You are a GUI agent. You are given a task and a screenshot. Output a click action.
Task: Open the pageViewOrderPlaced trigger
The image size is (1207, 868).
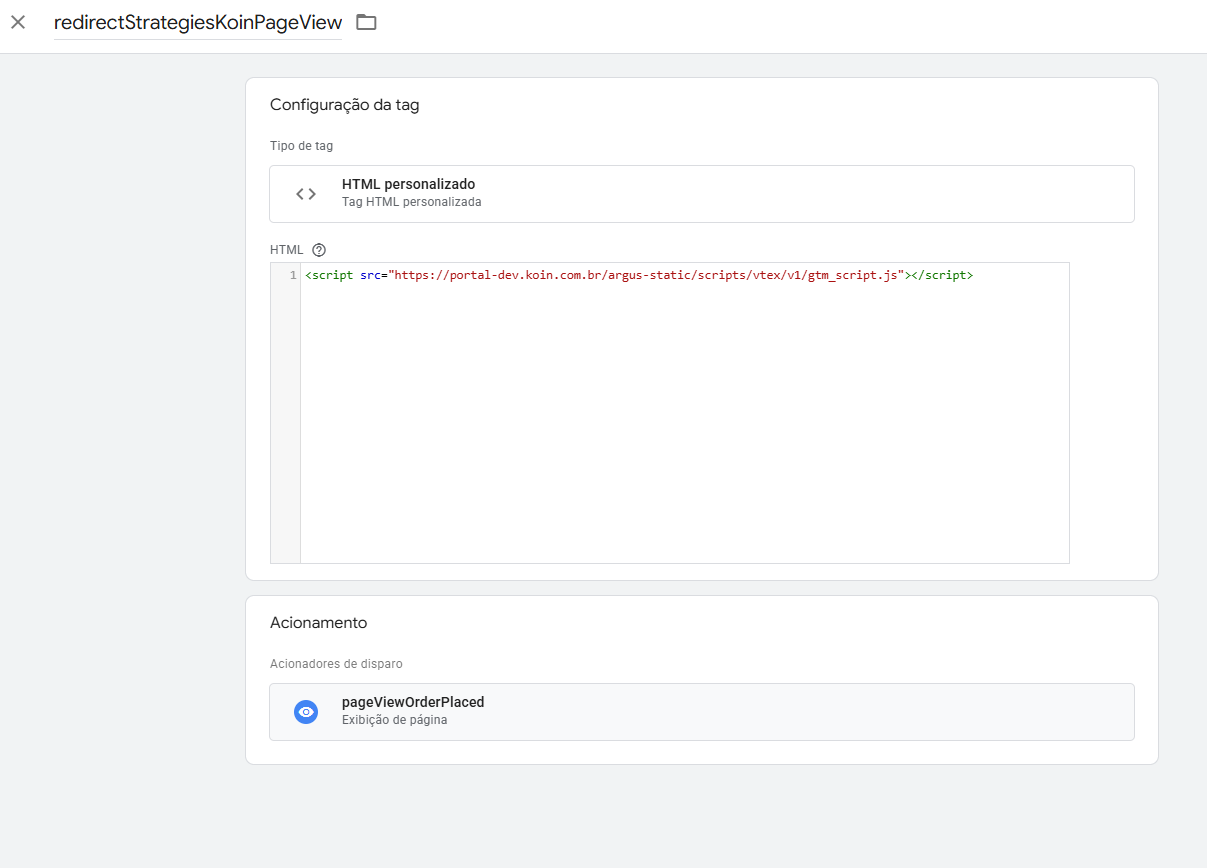point(702,712)
